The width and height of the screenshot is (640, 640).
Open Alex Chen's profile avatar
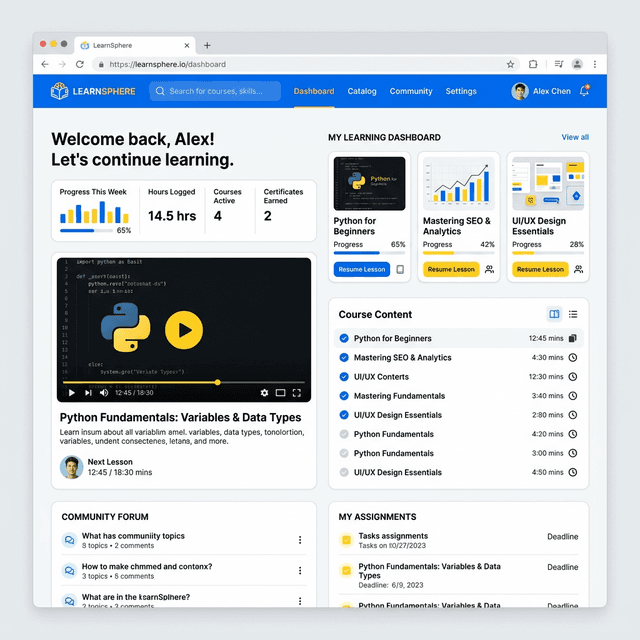tap(520, 91)
